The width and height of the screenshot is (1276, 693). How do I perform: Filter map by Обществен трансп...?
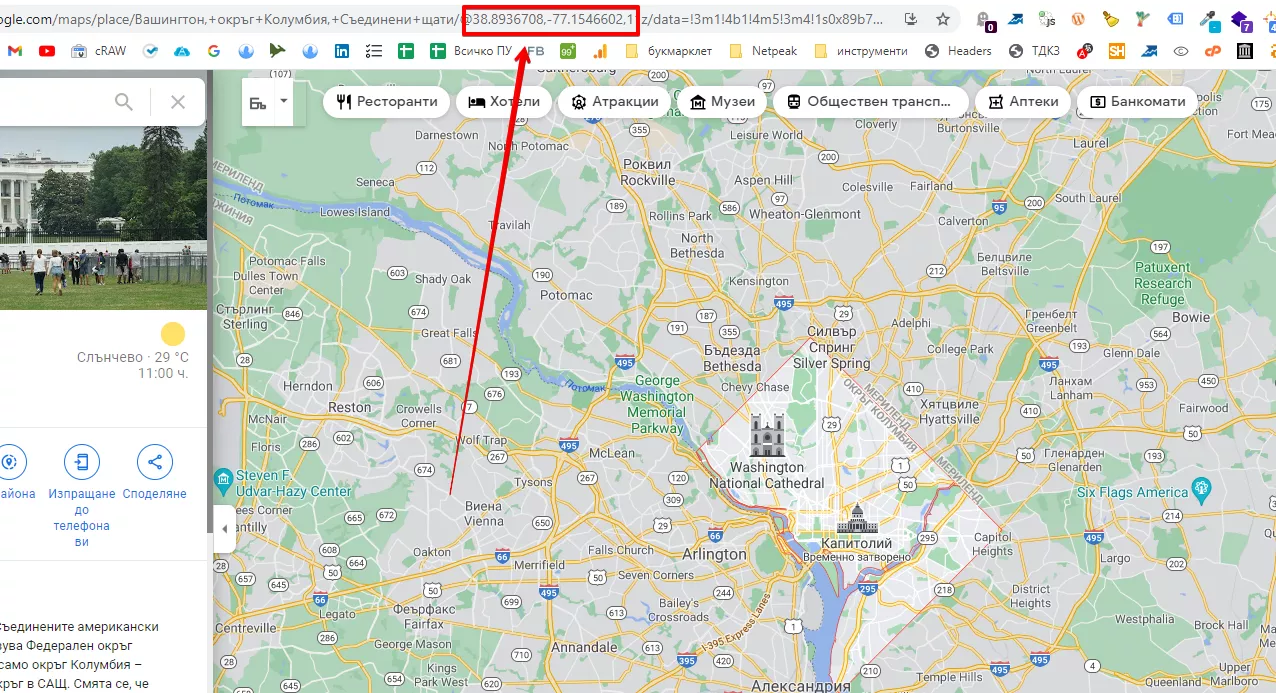pos(870,101)
